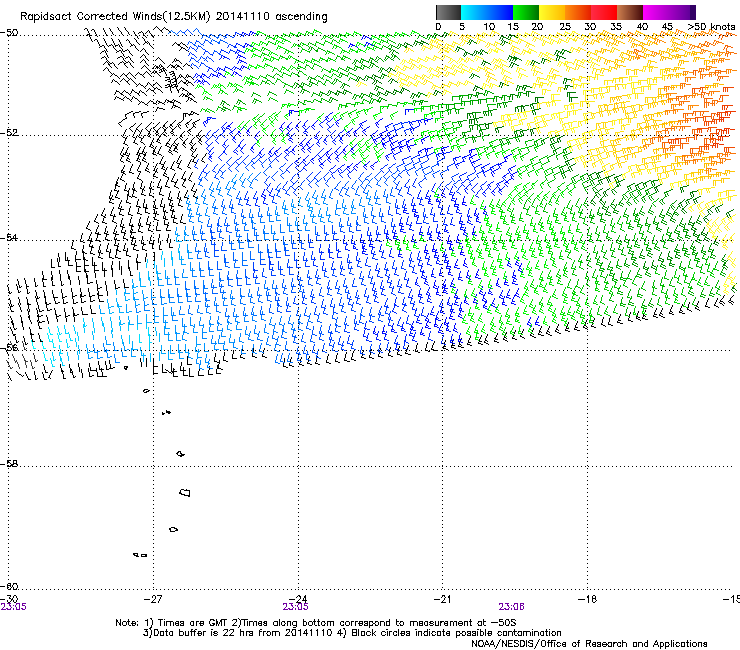Click the -27 longitude axis label
Viewport: 740px width, 650px height.
152,599
